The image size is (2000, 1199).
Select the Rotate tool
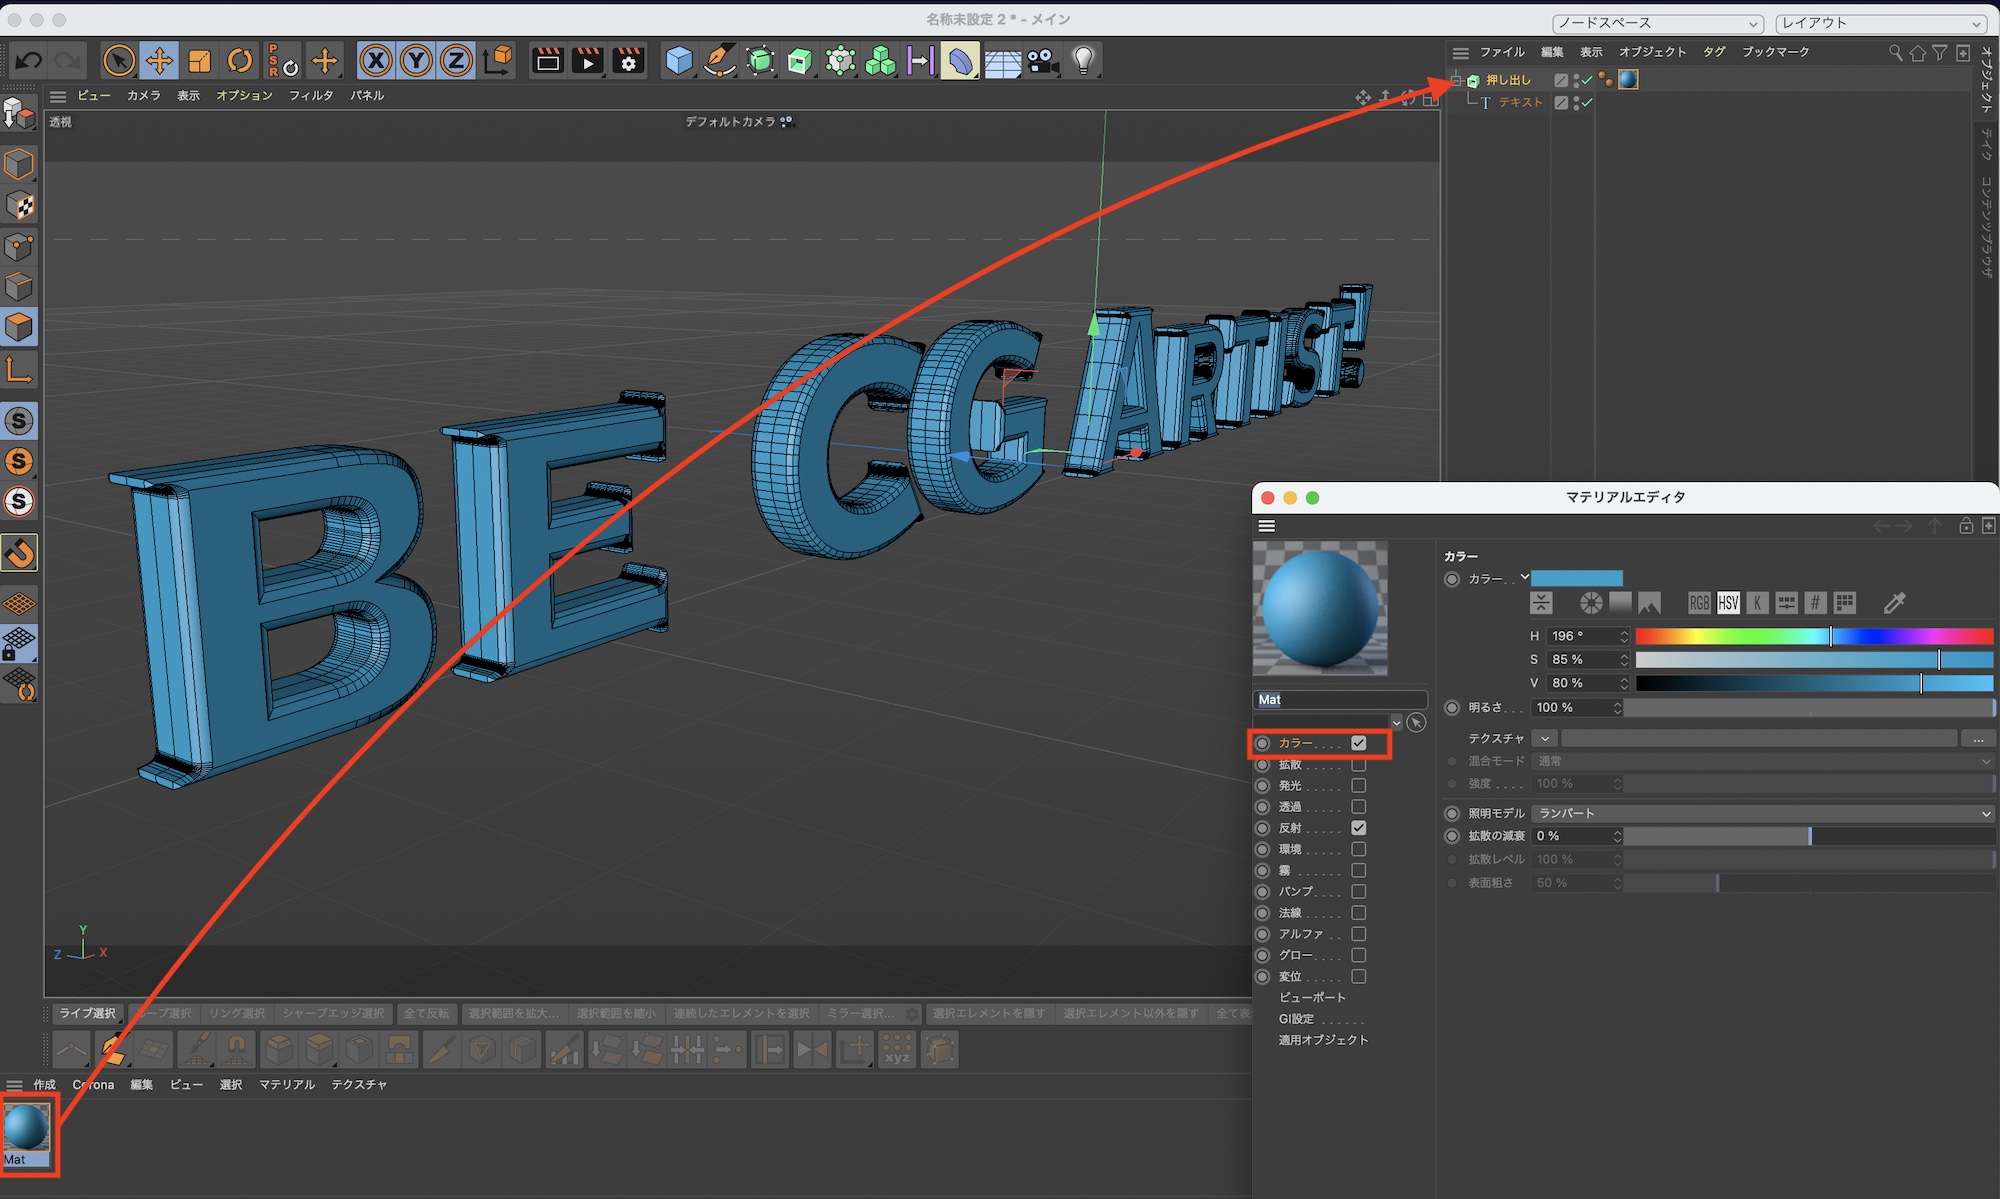240,61
